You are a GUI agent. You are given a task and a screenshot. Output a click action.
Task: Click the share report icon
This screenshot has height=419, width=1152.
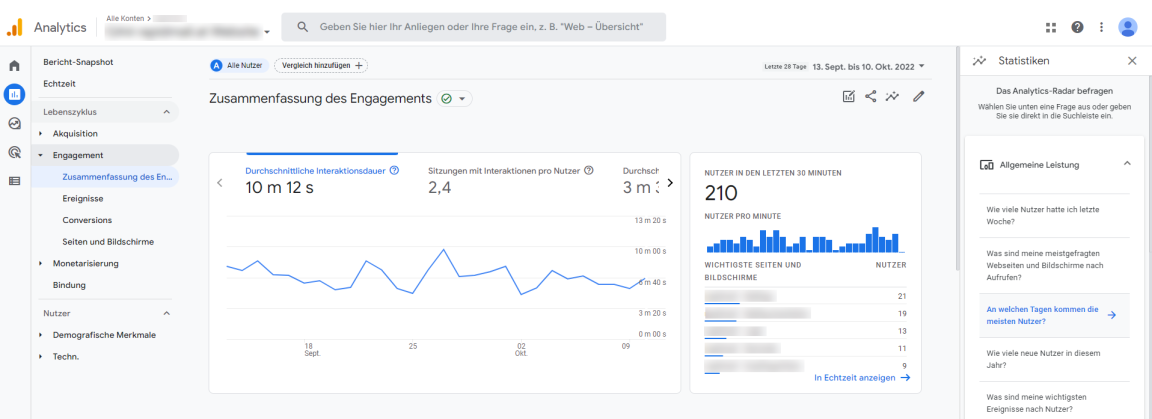pos(870,97)
